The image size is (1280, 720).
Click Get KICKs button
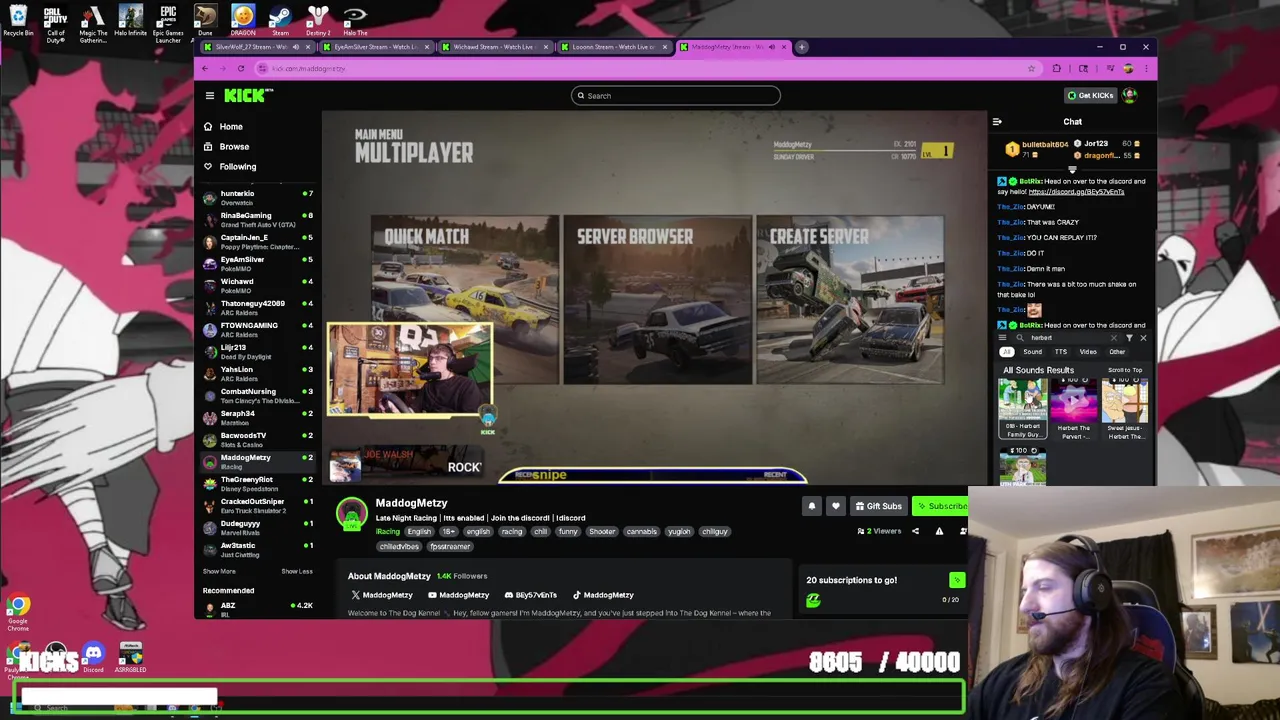1091,95
